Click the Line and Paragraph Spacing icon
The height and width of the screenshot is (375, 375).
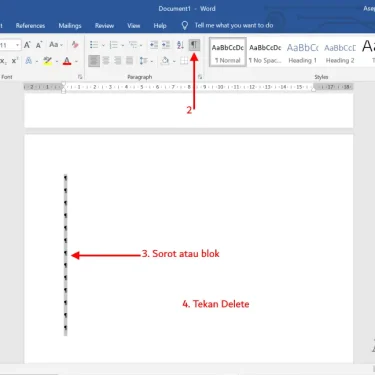tap(144, 61)
